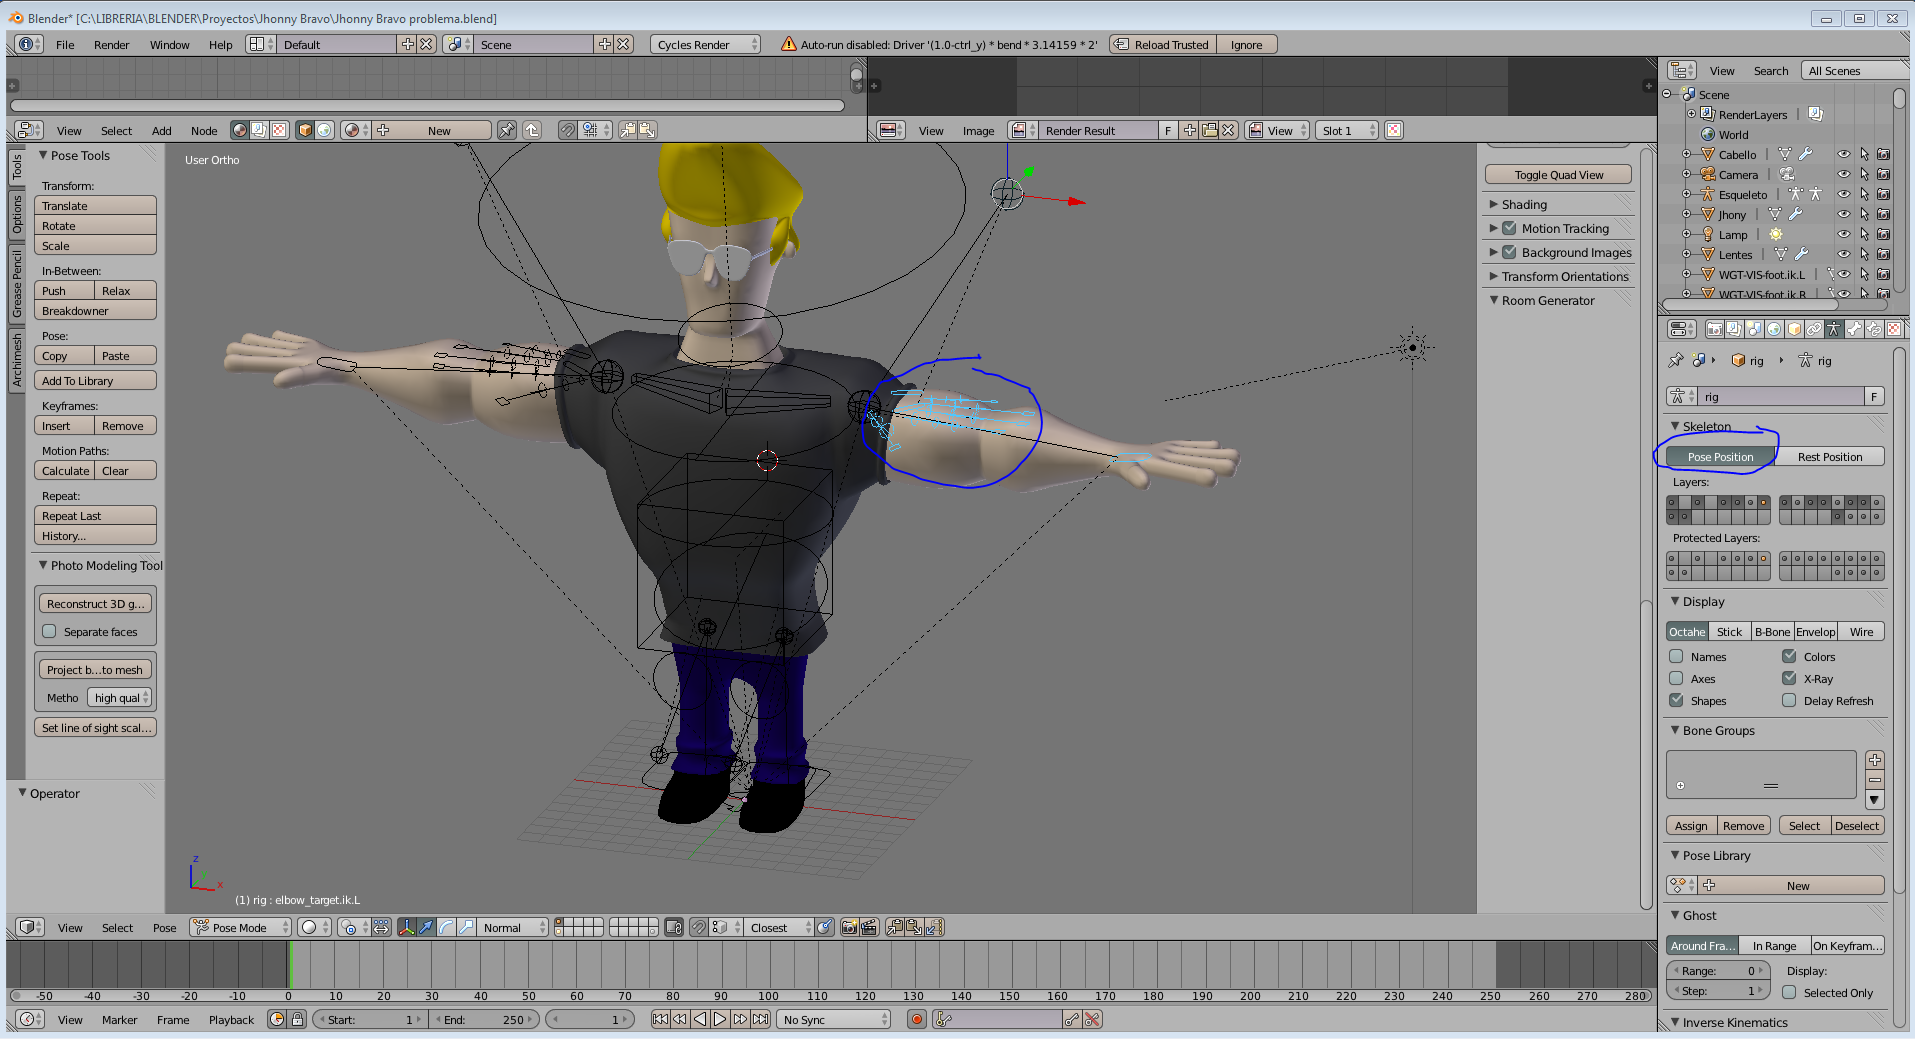Uncheck the Colors checkbox
This screenshot has height=1039, width=1915.
click(1789, 656)
